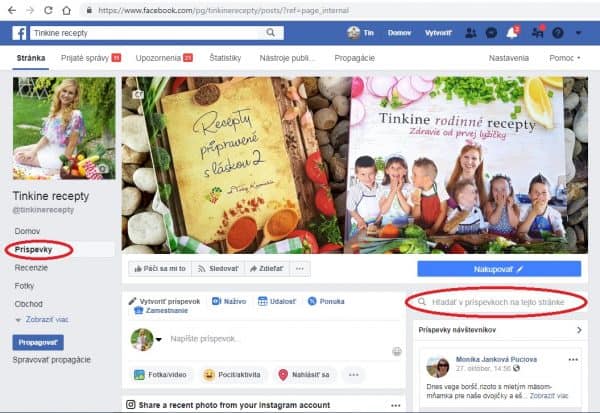The image size is (600, 413).
Task: Add Fotka/video to the post
Action: click(160, 375)
